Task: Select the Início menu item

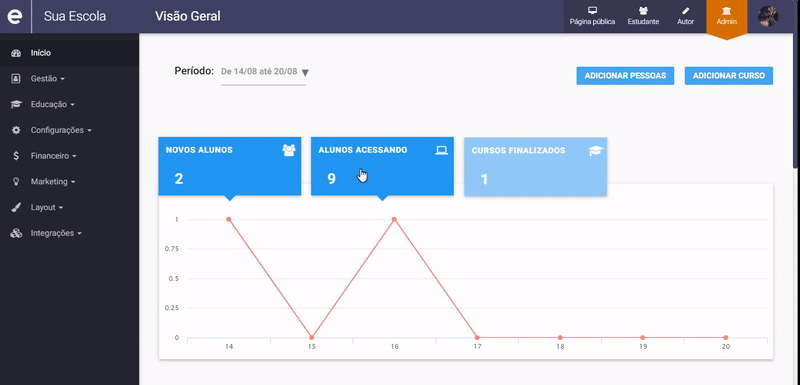Action: (x=69, y=53)
